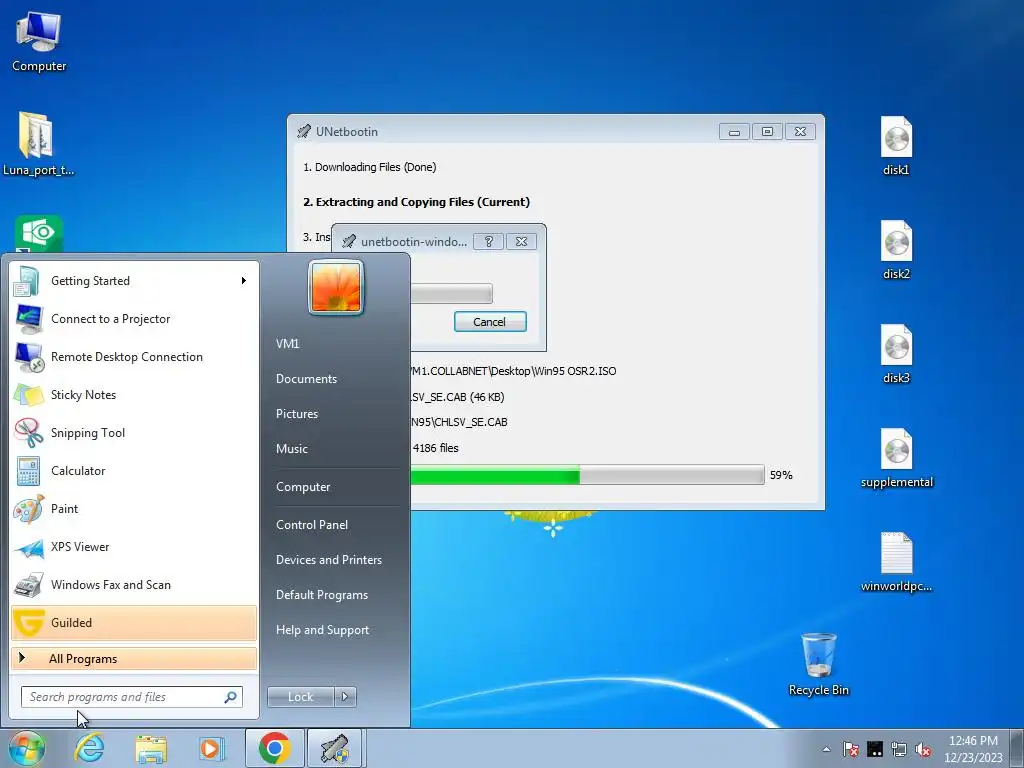Click the '4186 files' text

click(x=436, y=448)
